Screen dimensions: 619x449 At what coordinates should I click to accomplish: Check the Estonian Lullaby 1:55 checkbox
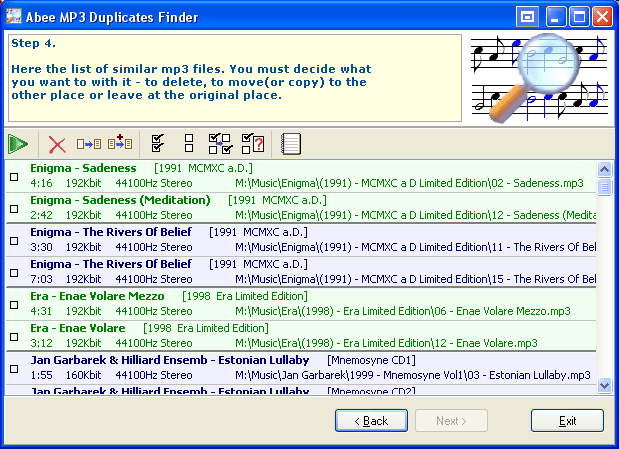(x=14, y=368)
